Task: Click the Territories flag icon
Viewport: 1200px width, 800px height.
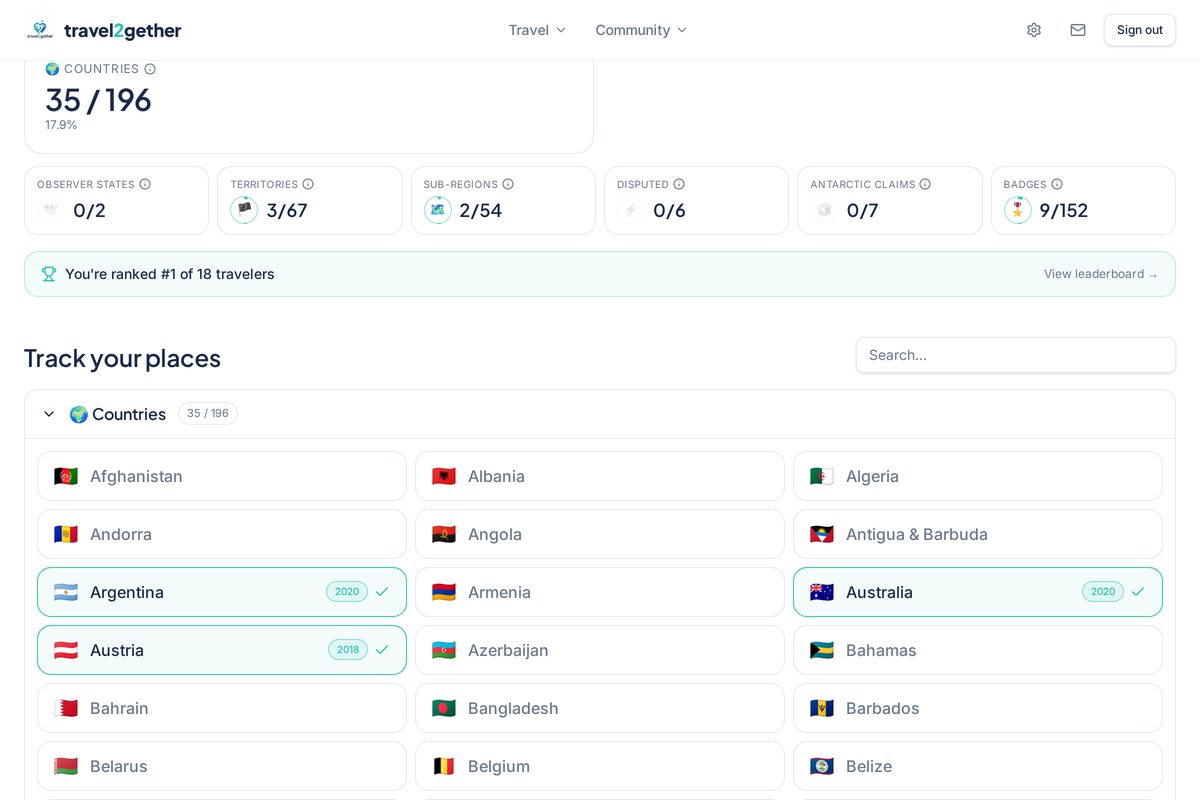Action: 244,210
